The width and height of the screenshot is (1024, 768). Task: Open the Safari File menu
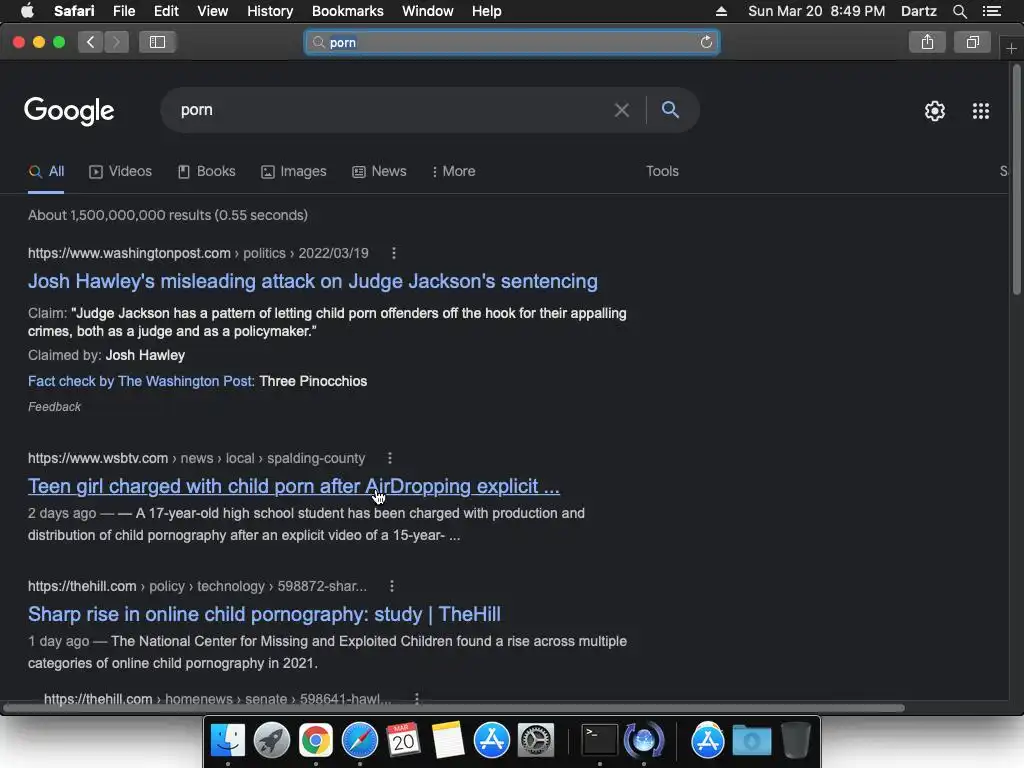pos(123,11)
